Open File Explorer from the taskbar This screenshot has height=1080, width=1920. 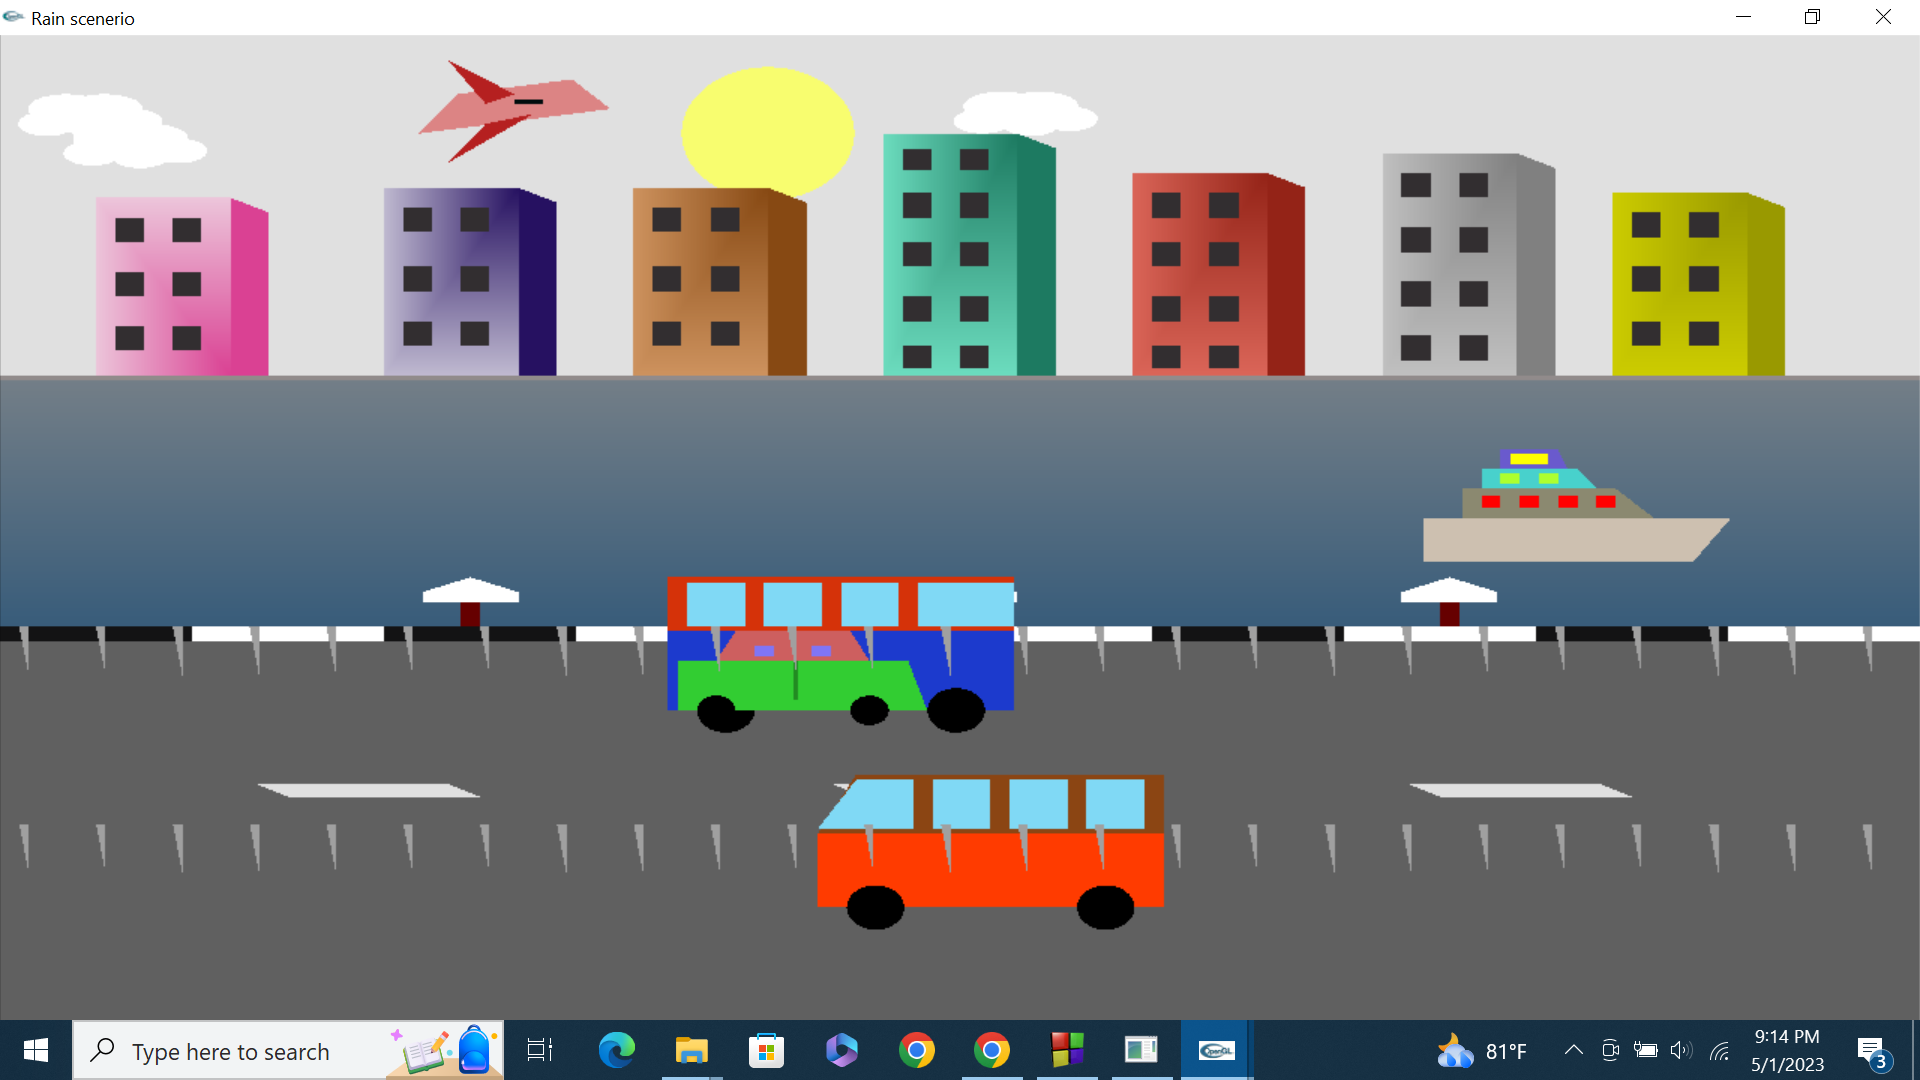click(x=691, y=1050)
